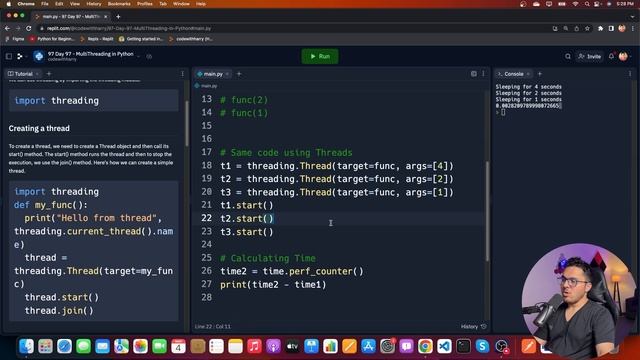This screenshot has width=640, height=360.
Task: Open the Chrome three-dot menu
Action: (633, 28)
